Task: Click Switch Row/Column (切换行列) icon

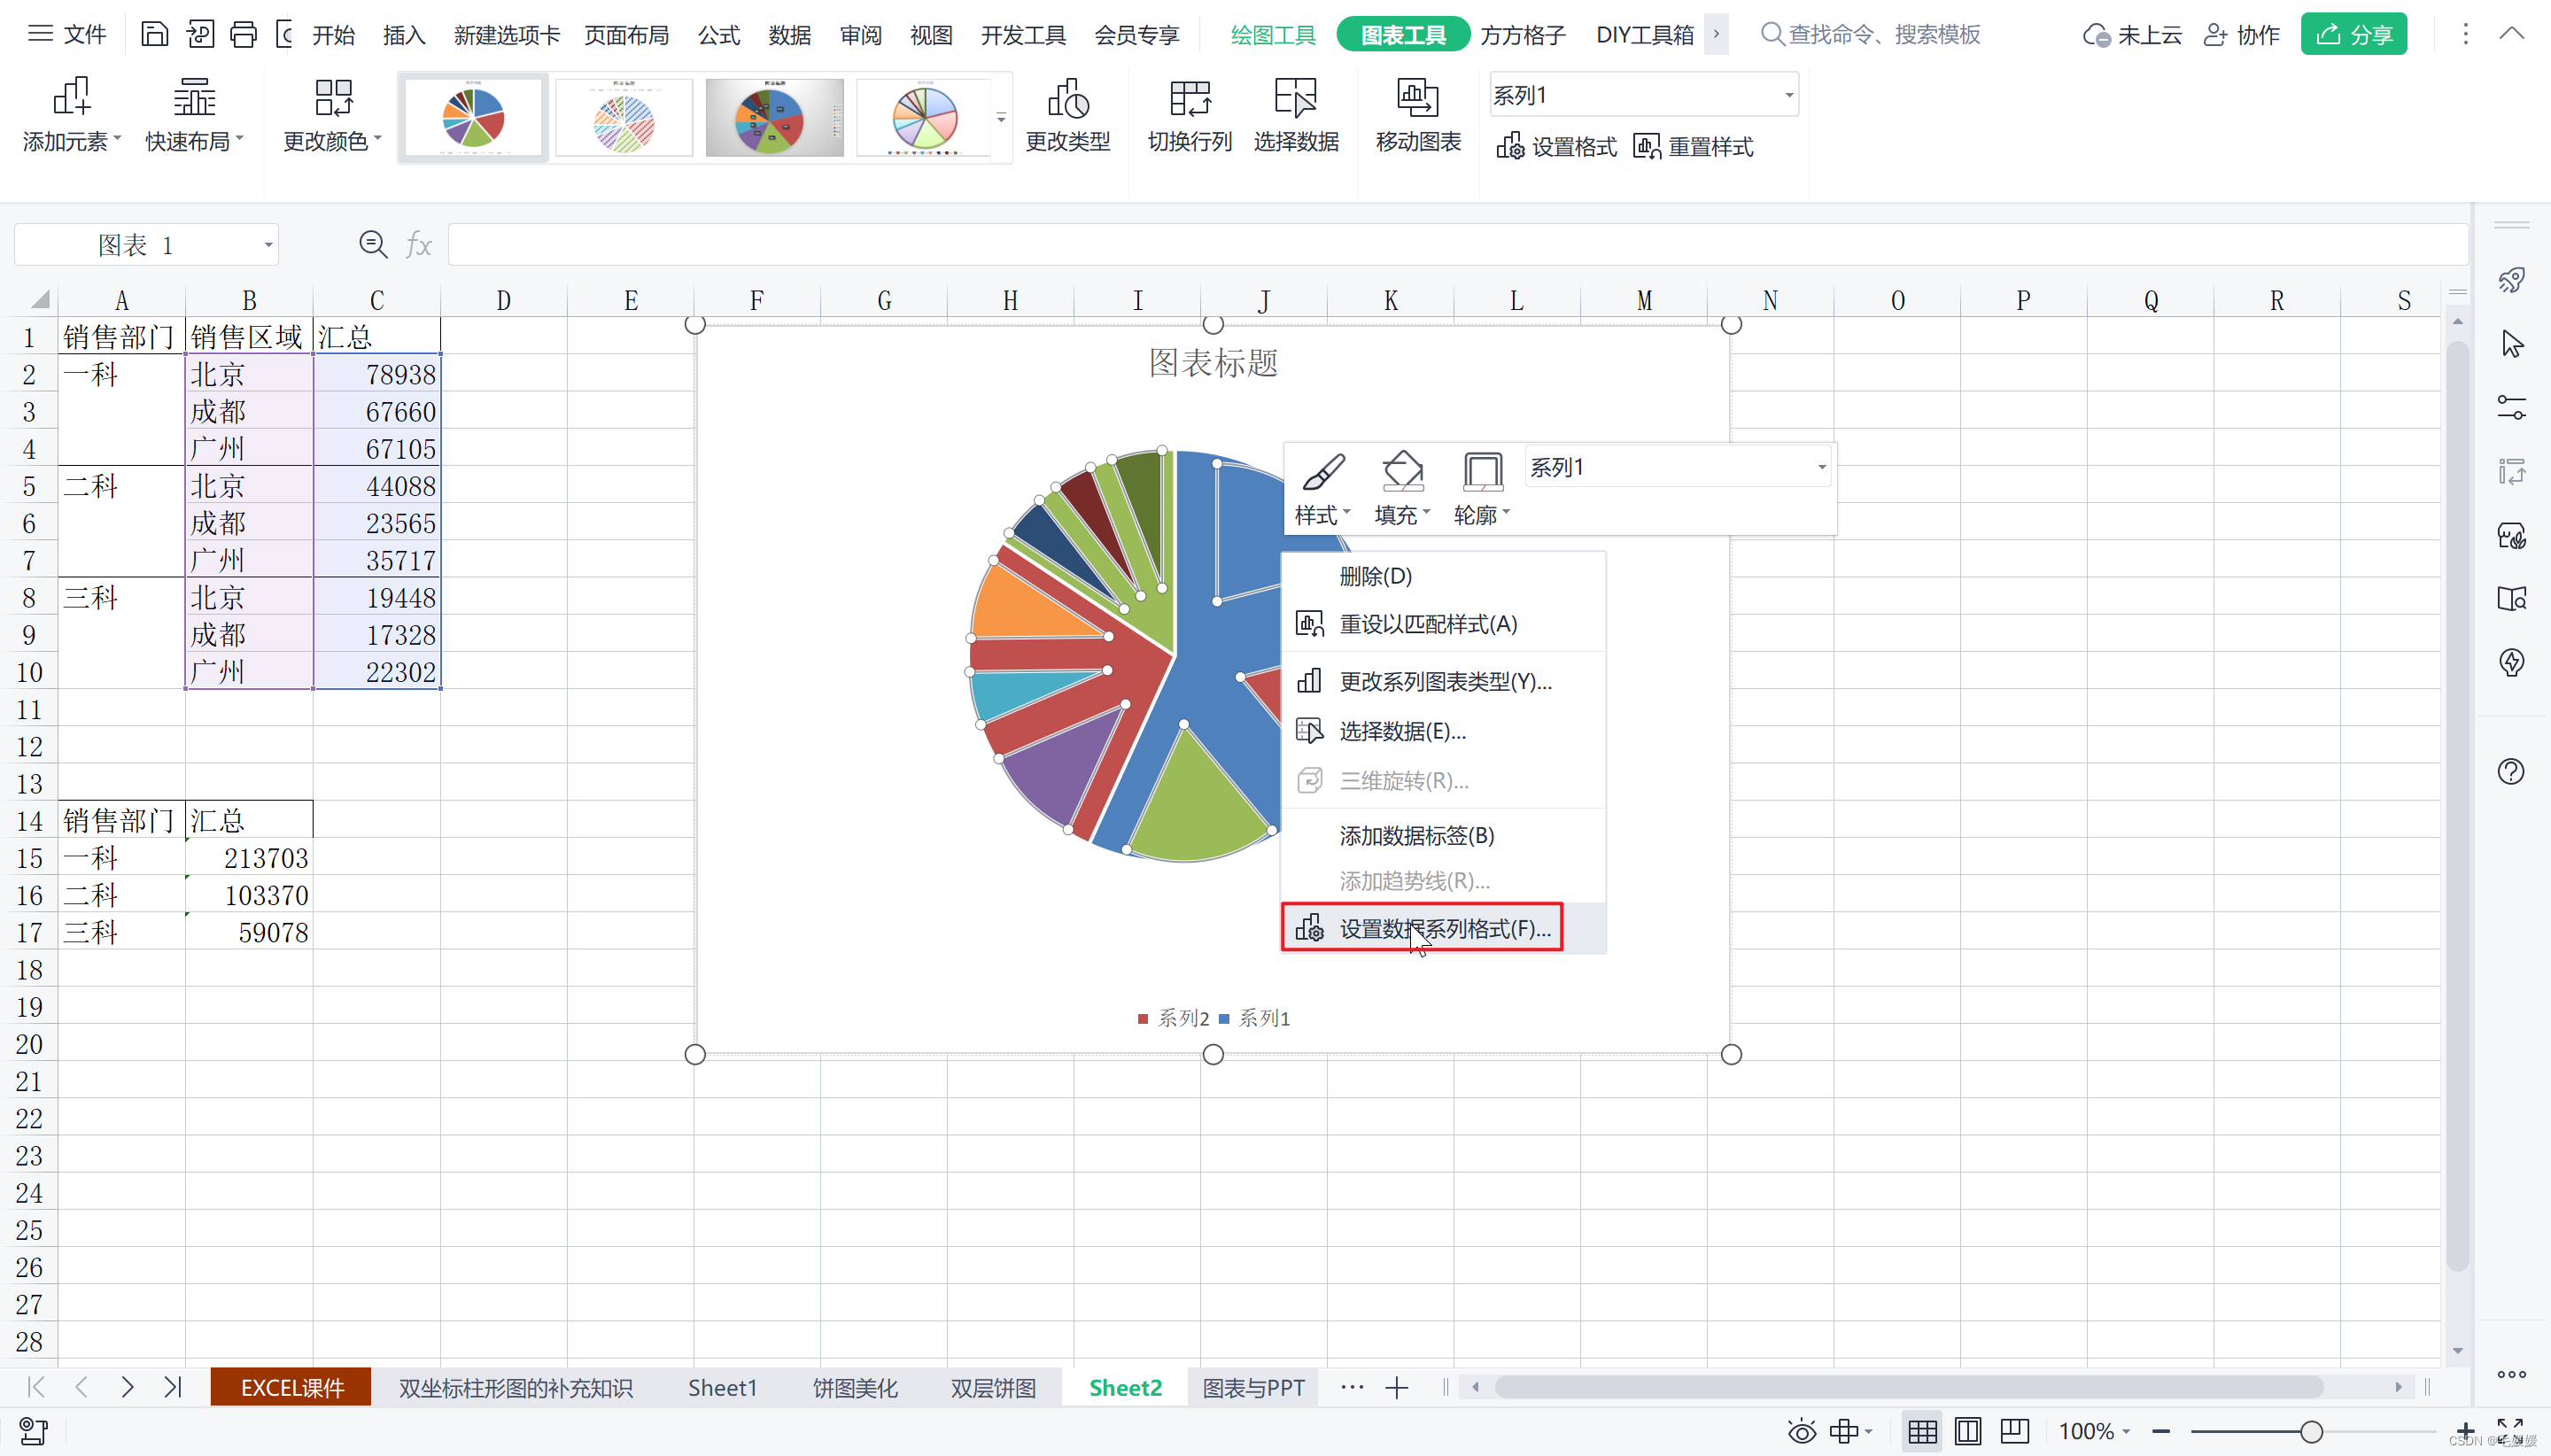Action: coord(1189,98)
